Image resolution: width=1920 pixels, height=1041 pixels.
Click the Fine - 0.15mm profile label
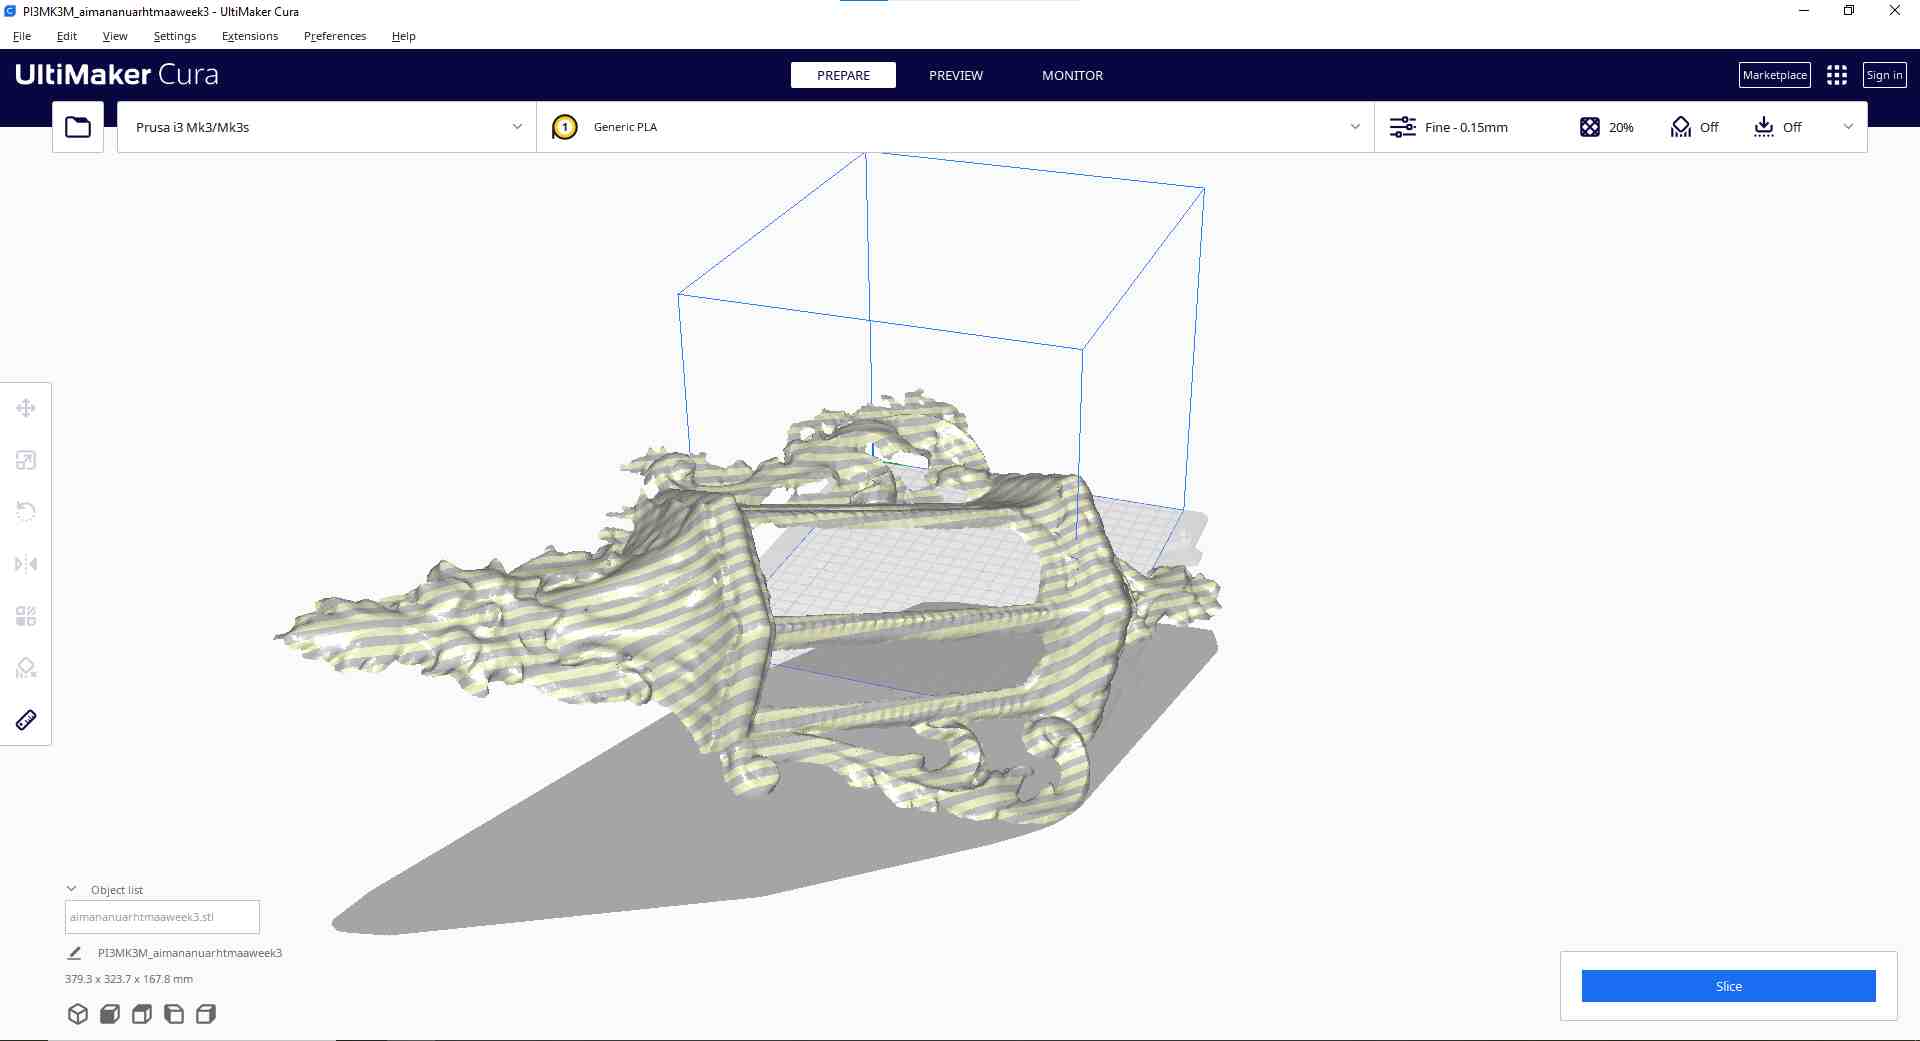click(x=1466, y=127)
